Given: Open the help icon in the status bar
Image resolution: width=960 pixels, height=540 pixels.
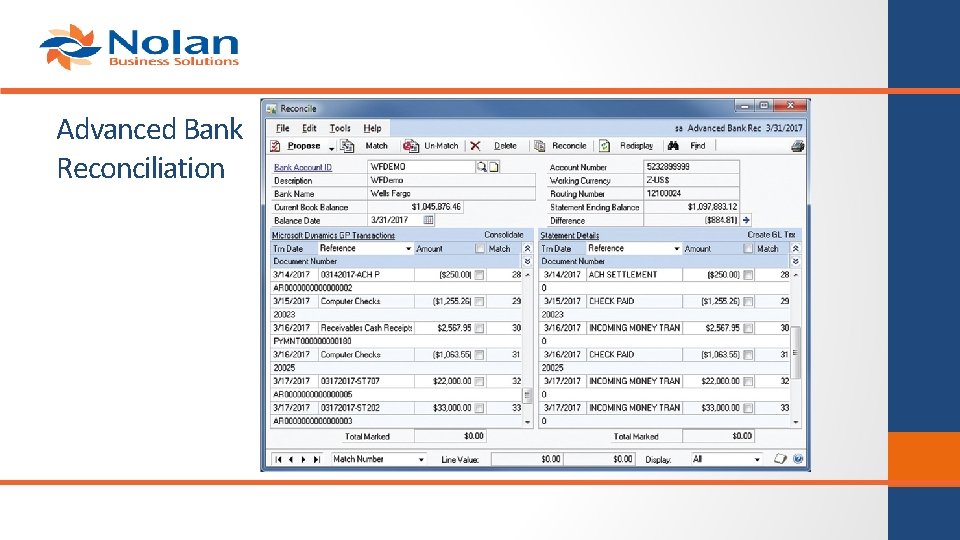Looking at the screenshot, I should [x=798, y=459].
